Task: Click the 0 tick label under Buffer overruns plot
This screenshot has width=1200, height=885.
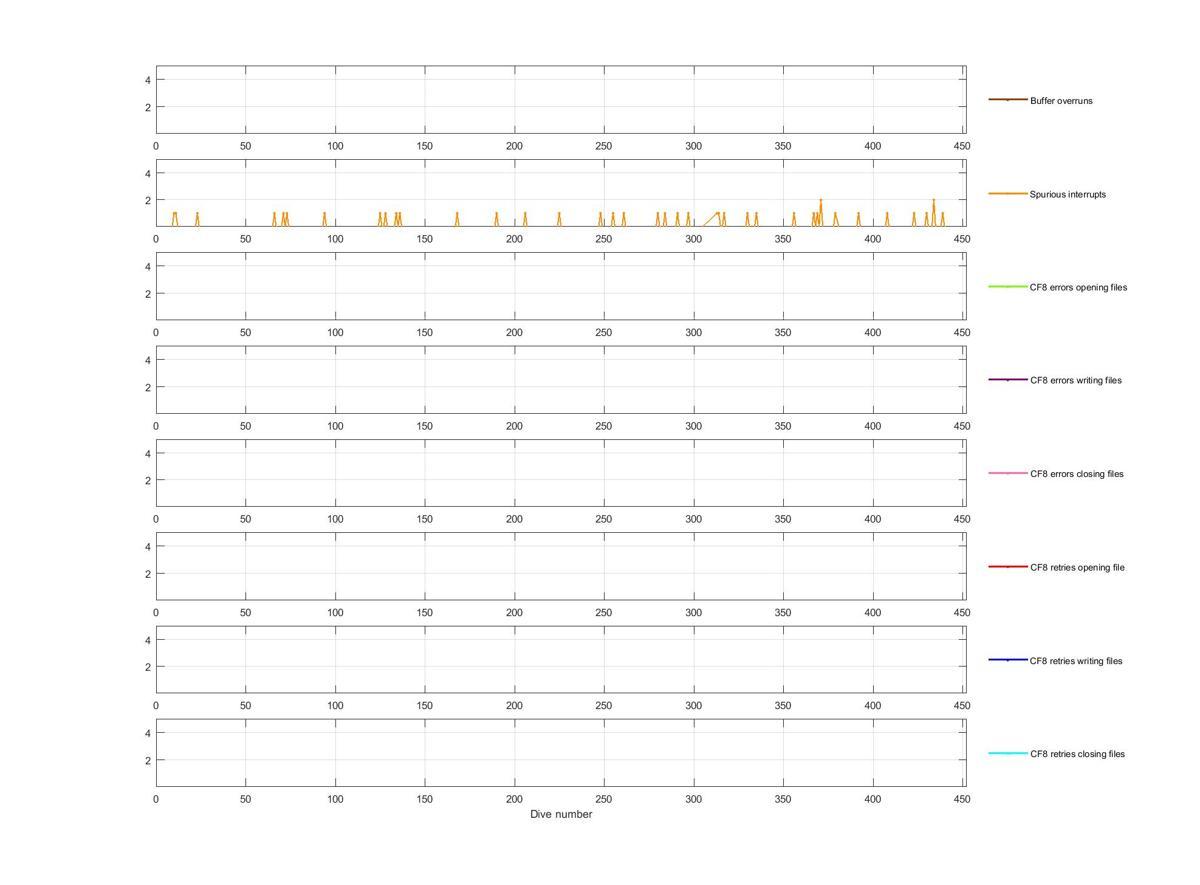Action: pyautogui.click(x=156, y=146)
